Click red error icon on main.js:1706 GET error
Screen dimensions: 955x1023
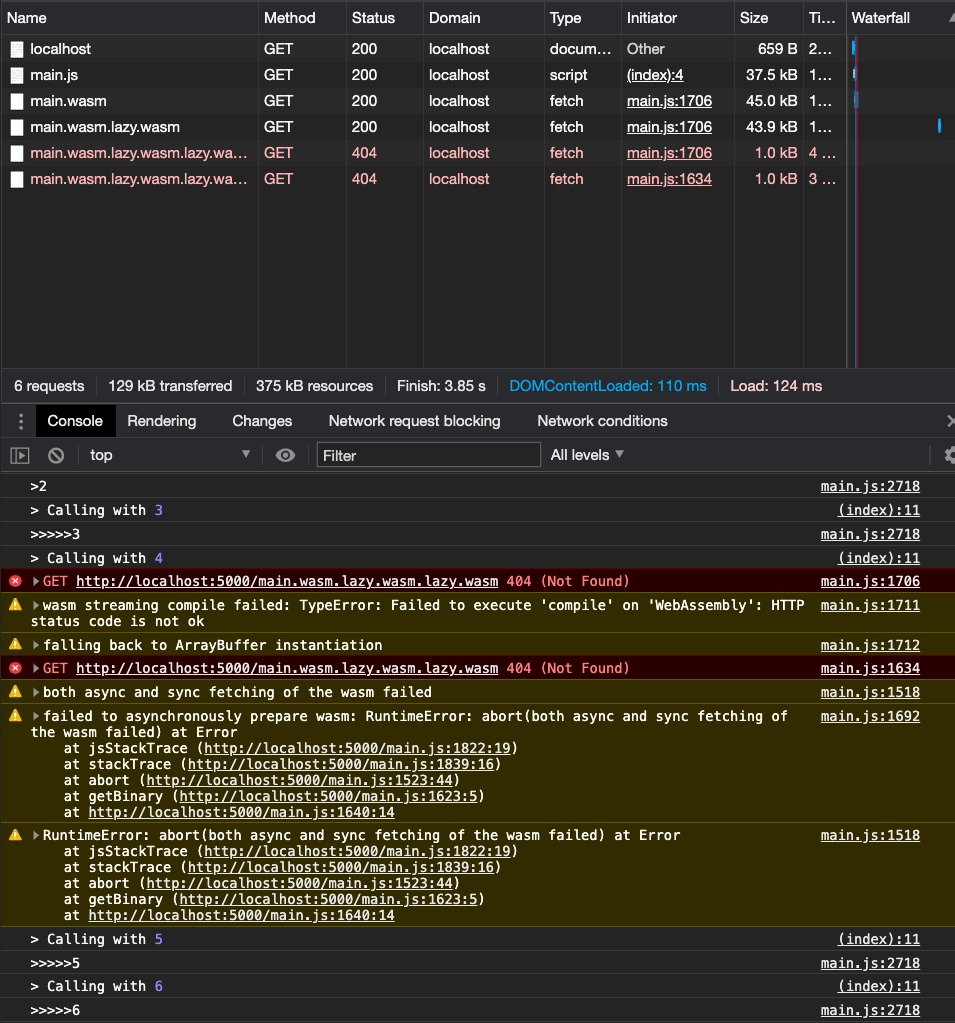coord(16,581)
